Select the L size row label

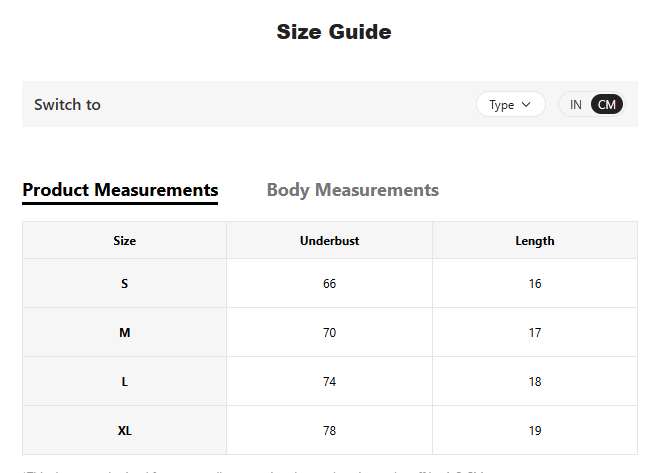125,382
